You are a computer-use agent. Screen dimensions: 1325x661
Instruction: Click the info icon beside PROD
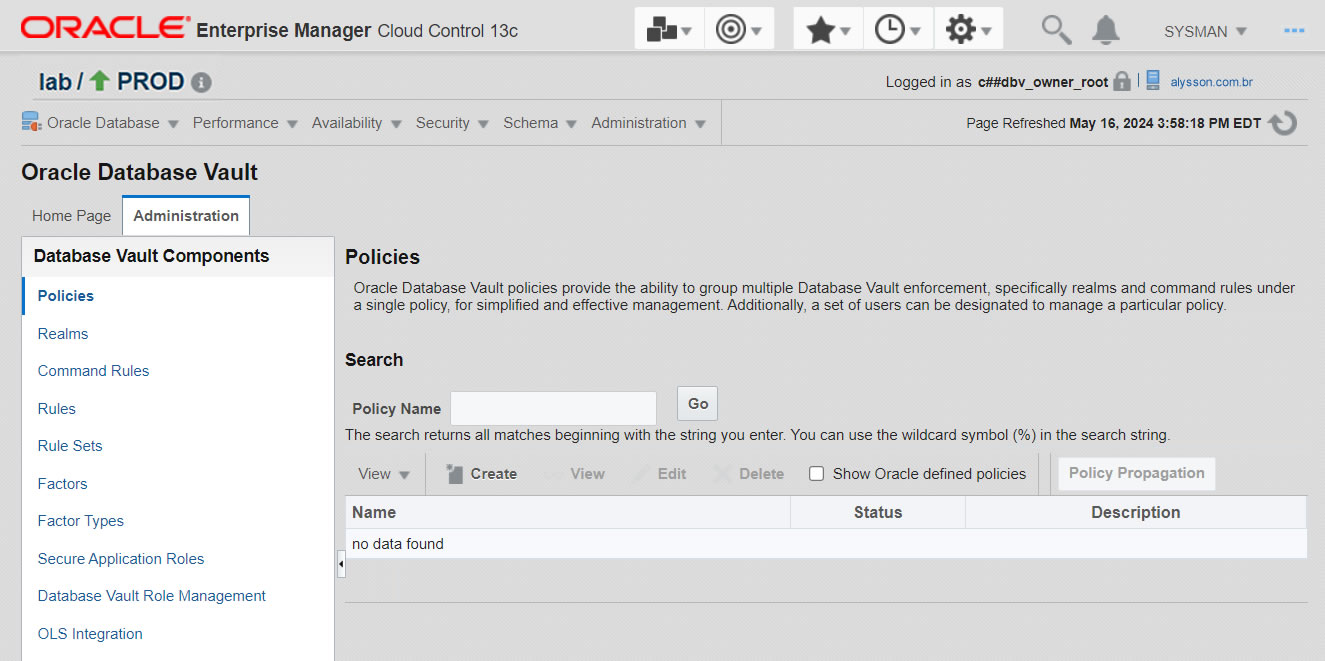point(201,82)
